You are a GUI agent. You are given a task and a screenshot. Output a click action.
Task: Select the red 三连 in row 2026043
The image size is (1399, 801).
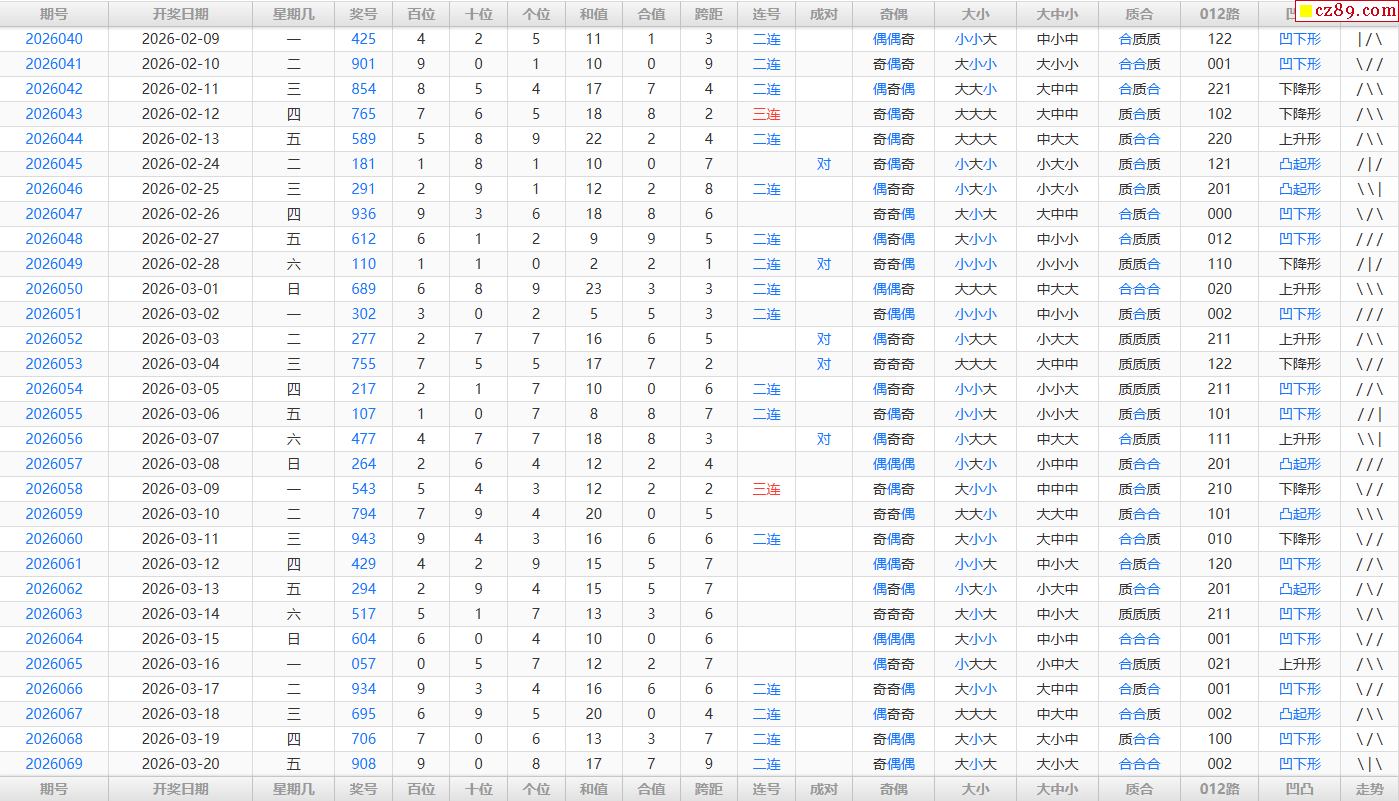pyautogui.click(x=766, y=114)
